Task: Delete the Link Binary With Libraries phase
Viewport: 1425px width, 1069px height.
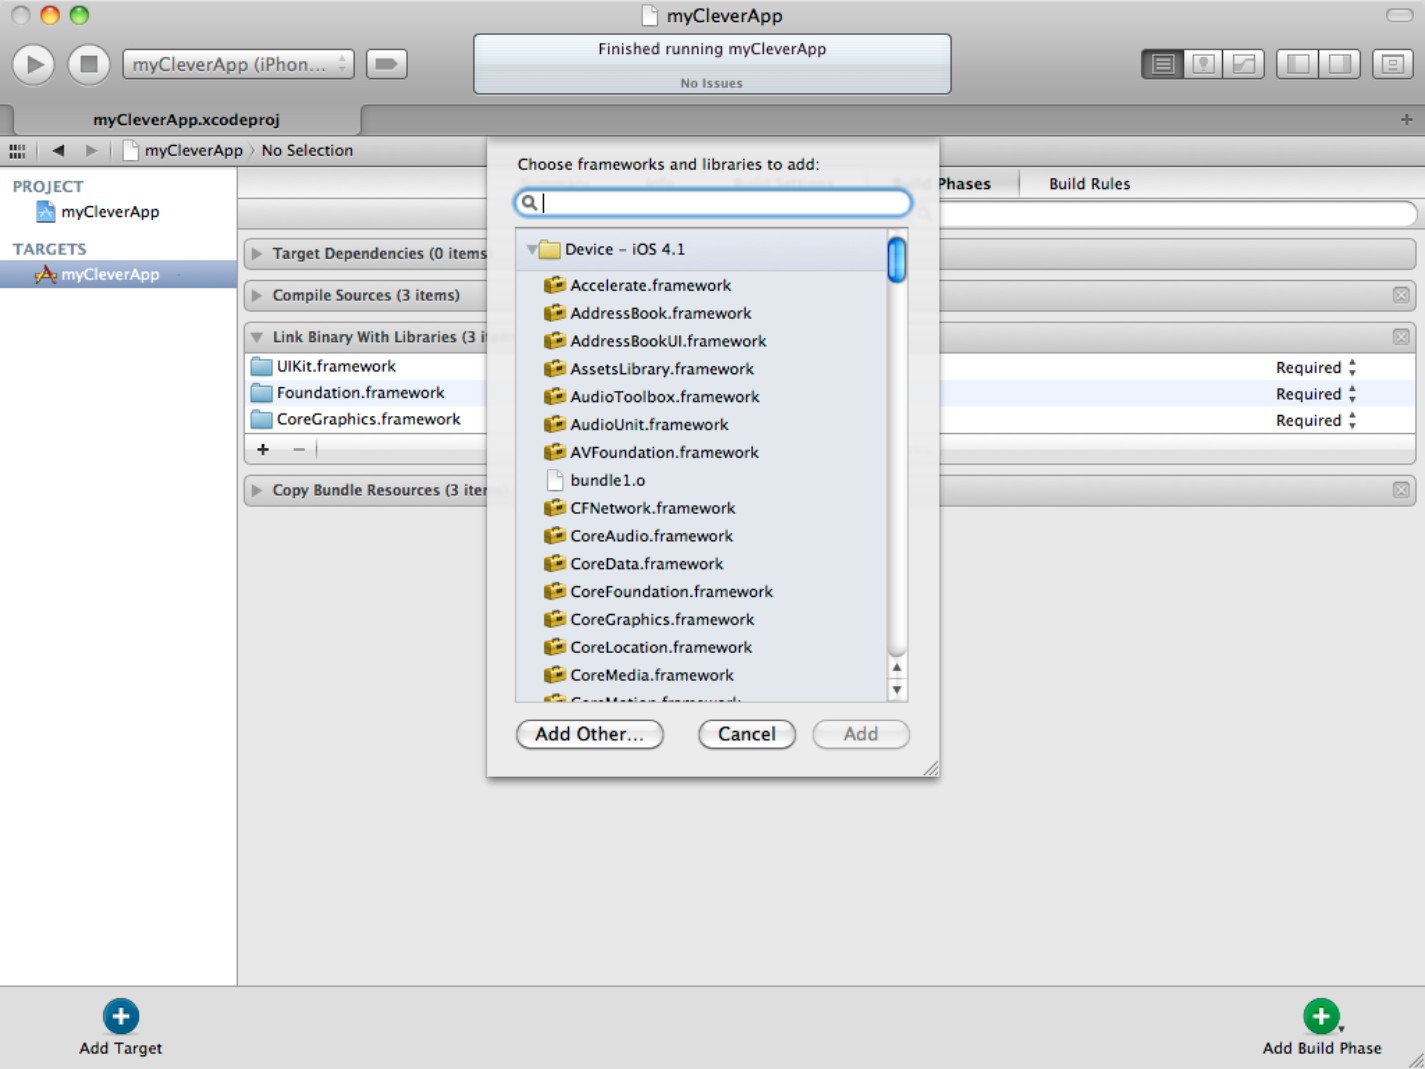Action: [1401, 338]
